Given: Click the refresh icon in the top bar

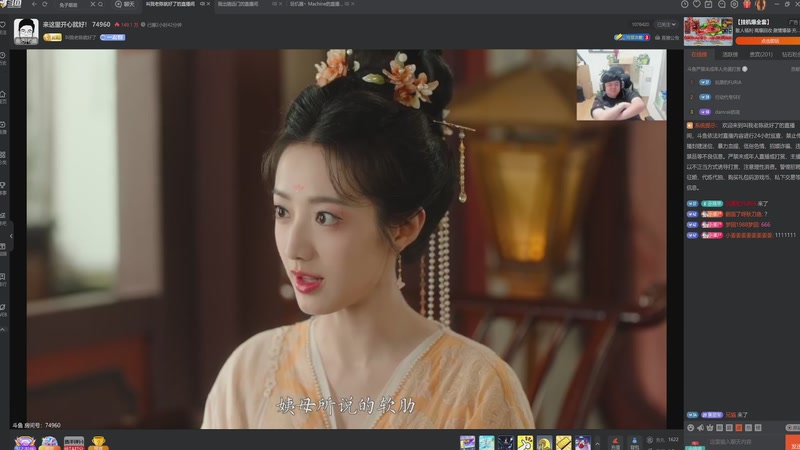Looking at the screenshot, I should click(x=45, y=4).
